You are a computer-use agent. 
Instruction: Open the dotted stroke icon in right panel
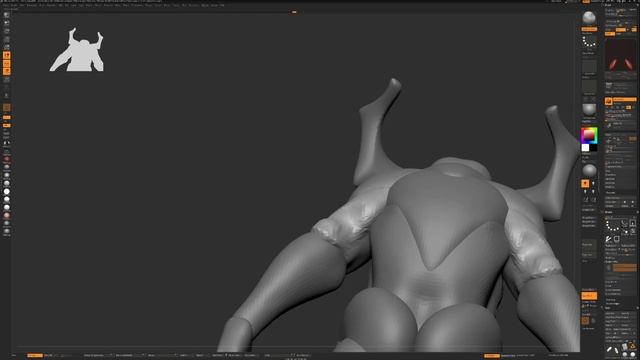click(612, 225)
